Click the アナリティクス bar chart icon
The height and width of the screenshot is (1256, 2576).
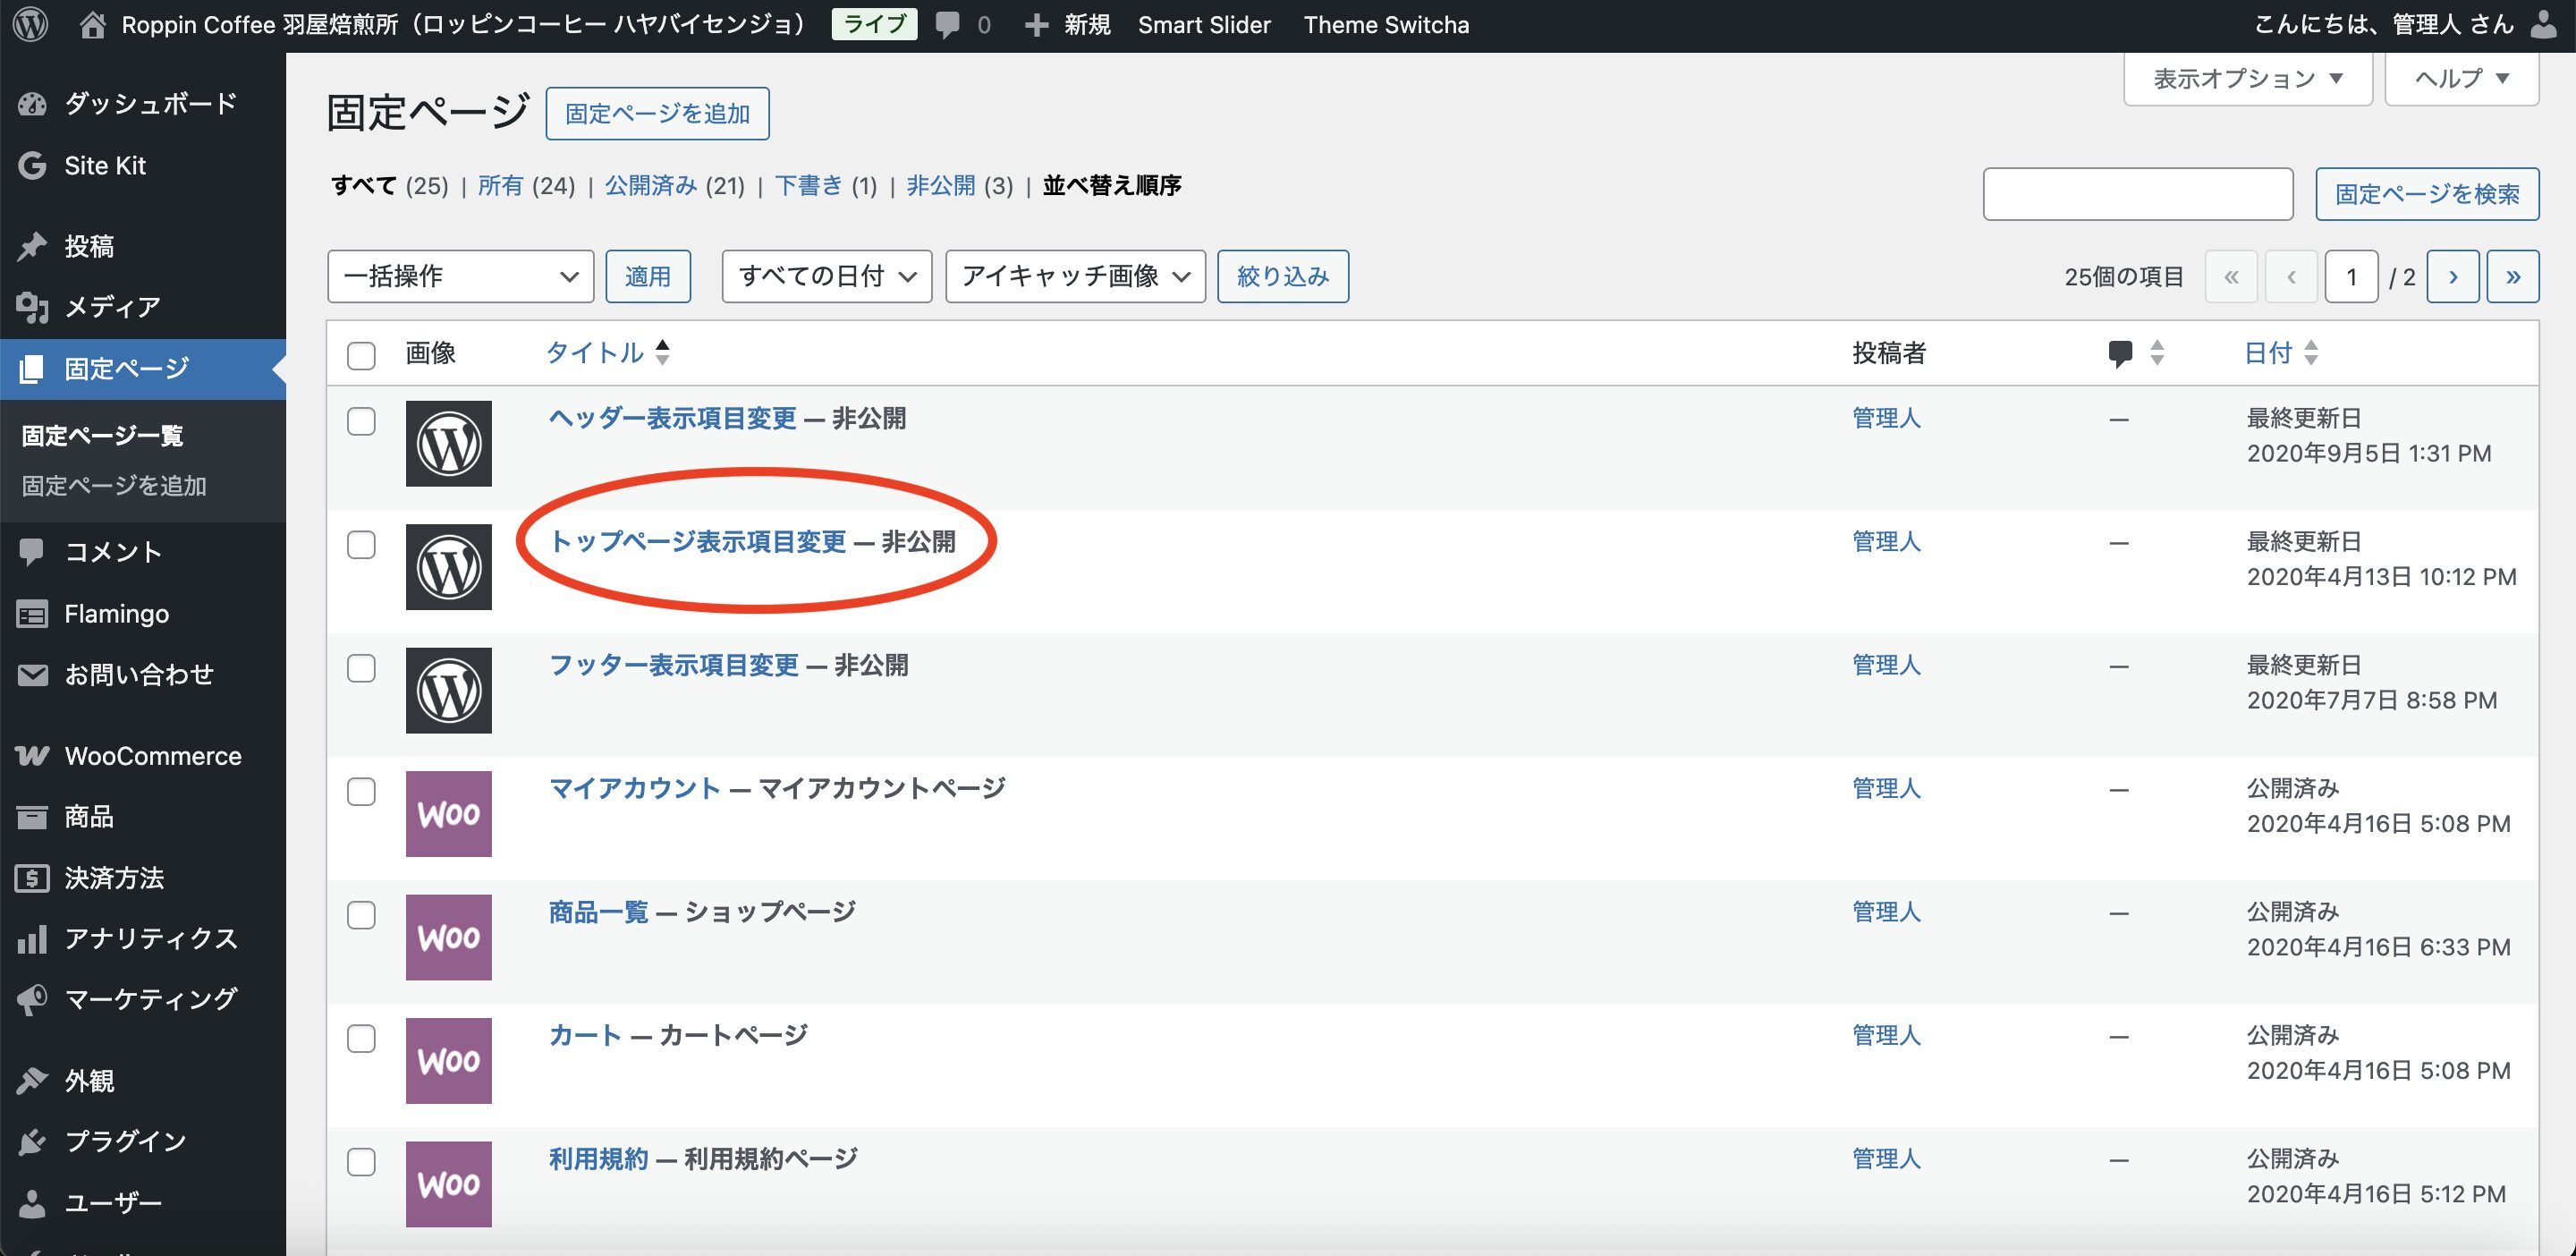(x=32, y=938)
